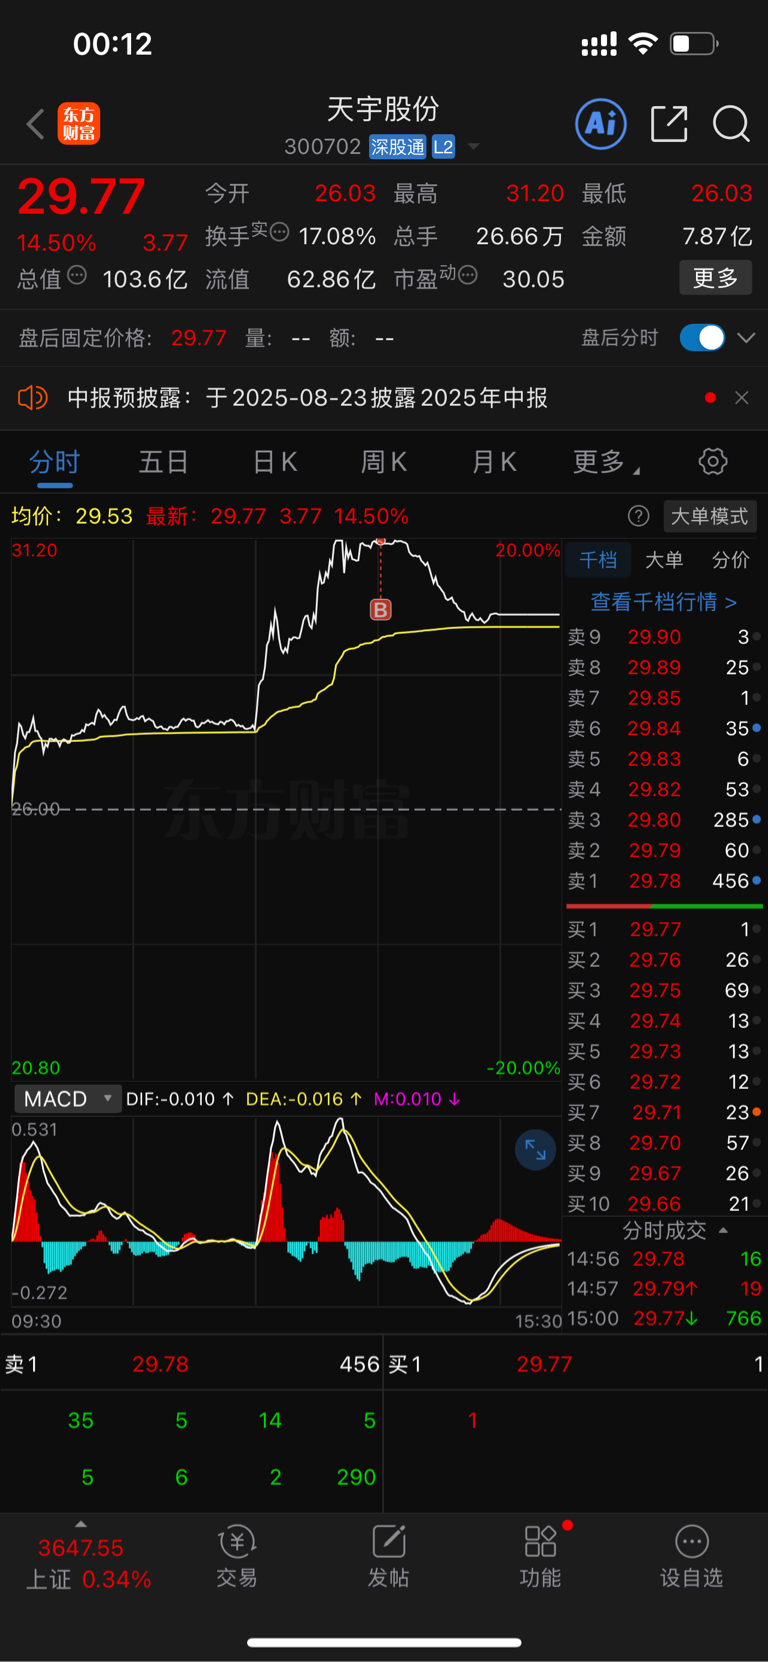Open the 东方财富 logo icon
The image size is (768, 1662).
coord(79,124)
